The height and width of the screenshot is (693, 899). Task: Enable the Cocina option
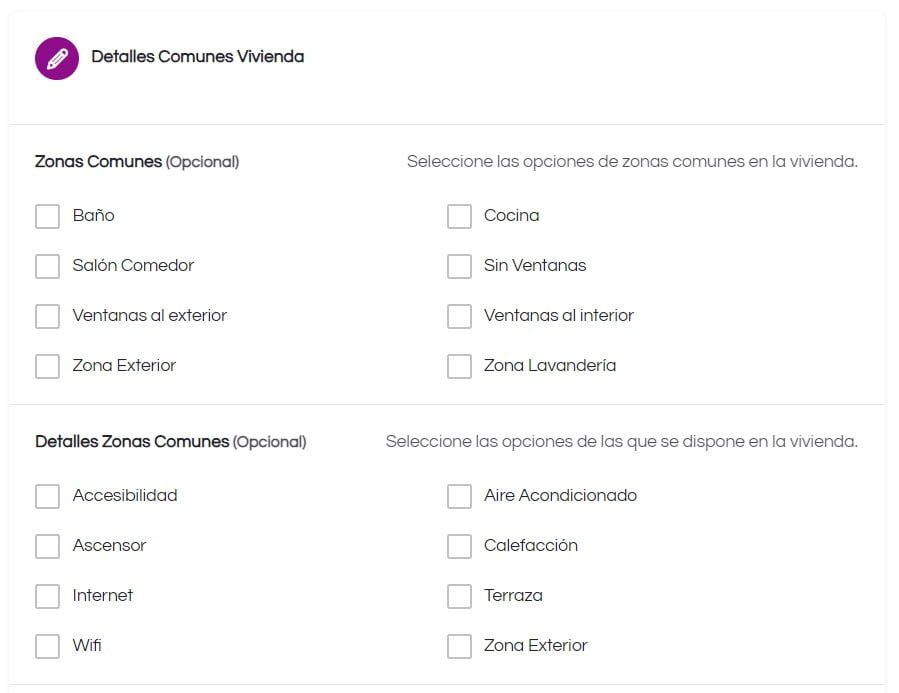click(x=459, y=216)
